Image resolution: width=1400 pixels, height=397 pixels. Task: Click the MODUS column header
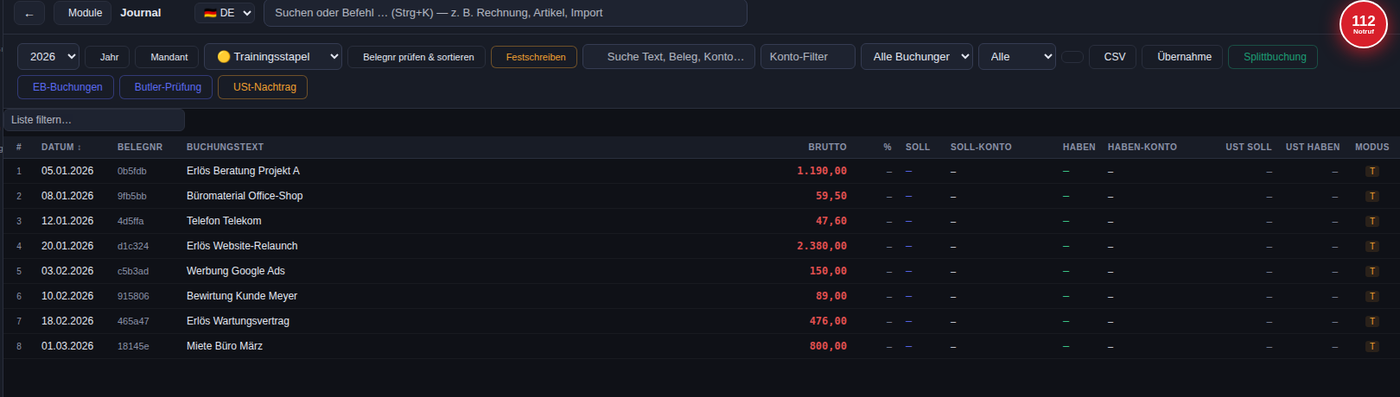click(1372, 147)
